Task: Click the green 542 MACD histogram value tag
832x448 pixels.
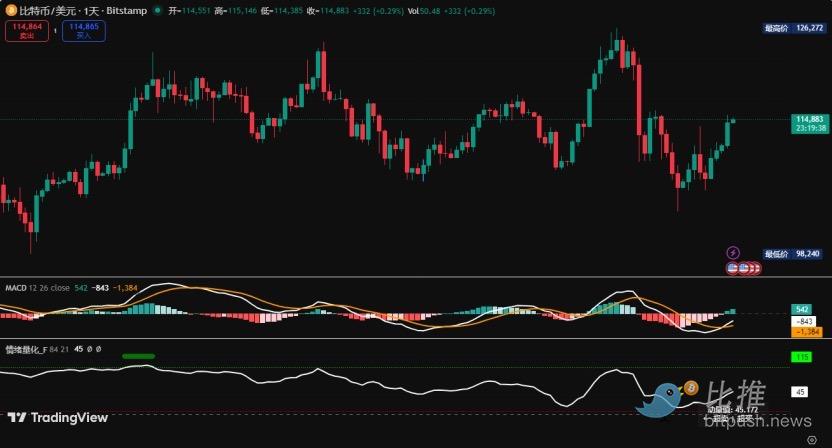Action: point(802,310)
